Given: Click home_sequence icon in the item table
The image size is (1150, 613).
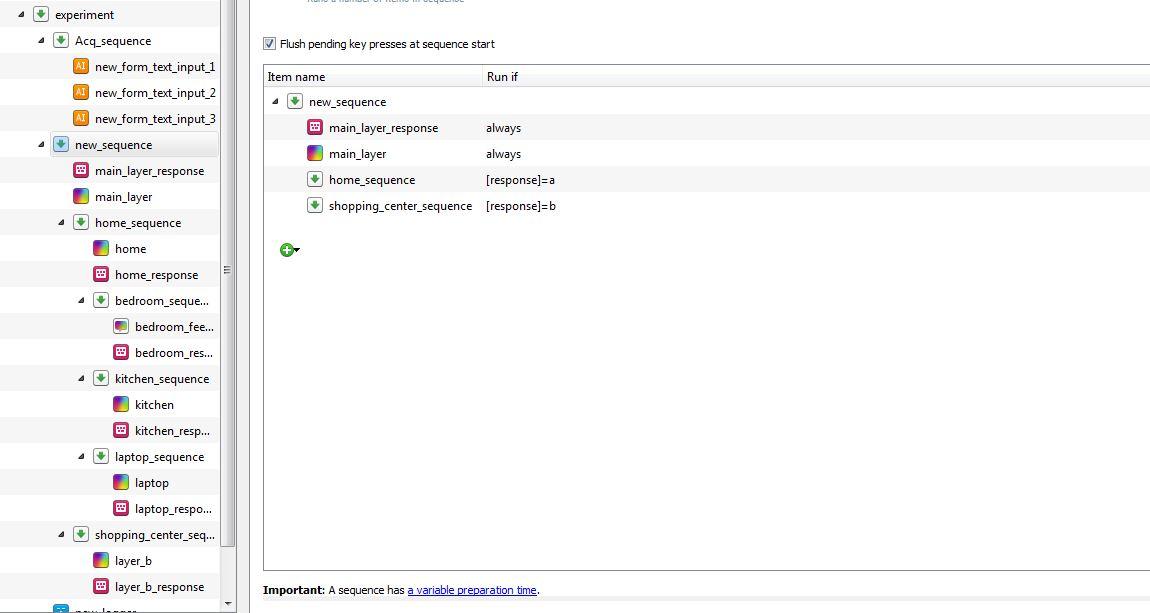Looking at the screenshot, I should pyautogui.click(x=315, y=180).
